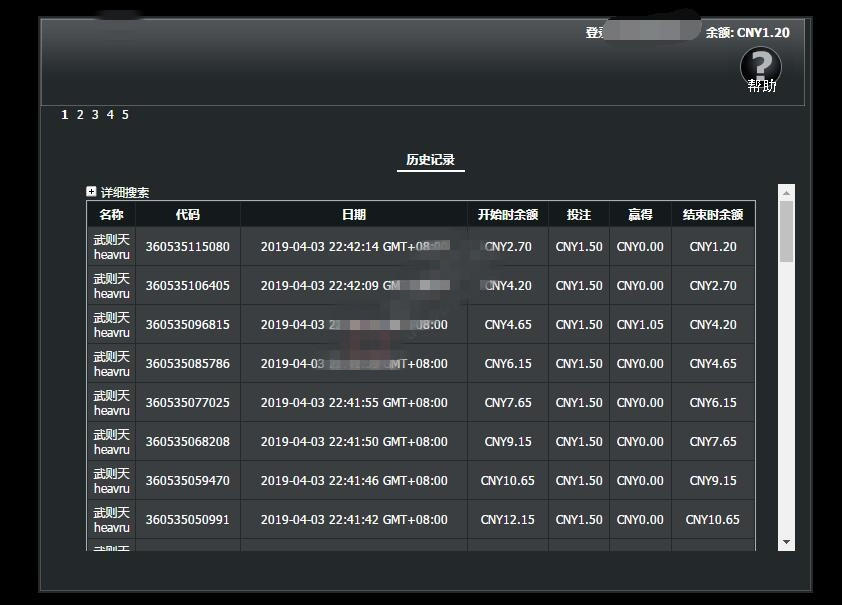Image resolution: width=842 pixels, height=605 pixels.
Task: Click the CNY1.05 winnings cell
Action: (x=640, y=325)
